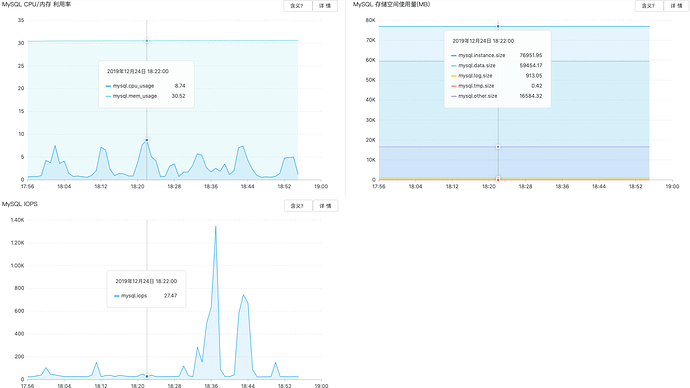Select mysql.cpu_usage entry in the tooltip
The image size is (690, 388).
tap(146, 86)
